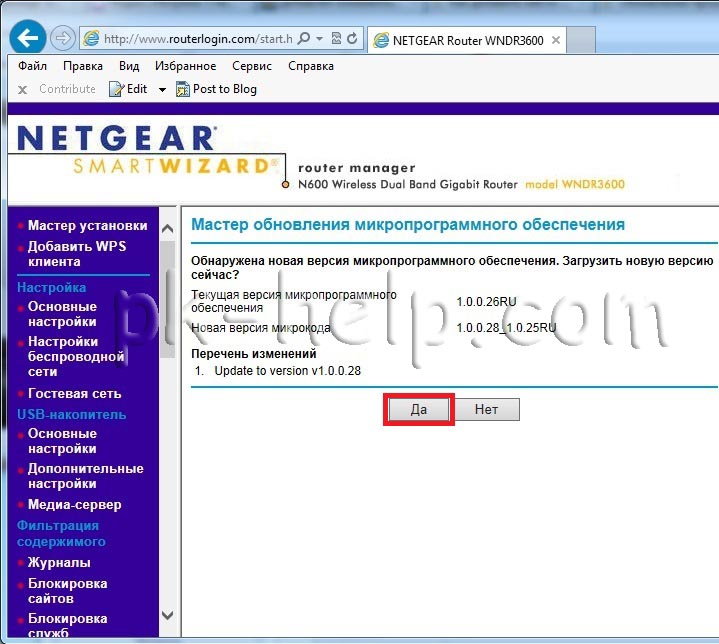Click the Contribute toolbar label
This screenshot has width=719, height=644.
67,89
